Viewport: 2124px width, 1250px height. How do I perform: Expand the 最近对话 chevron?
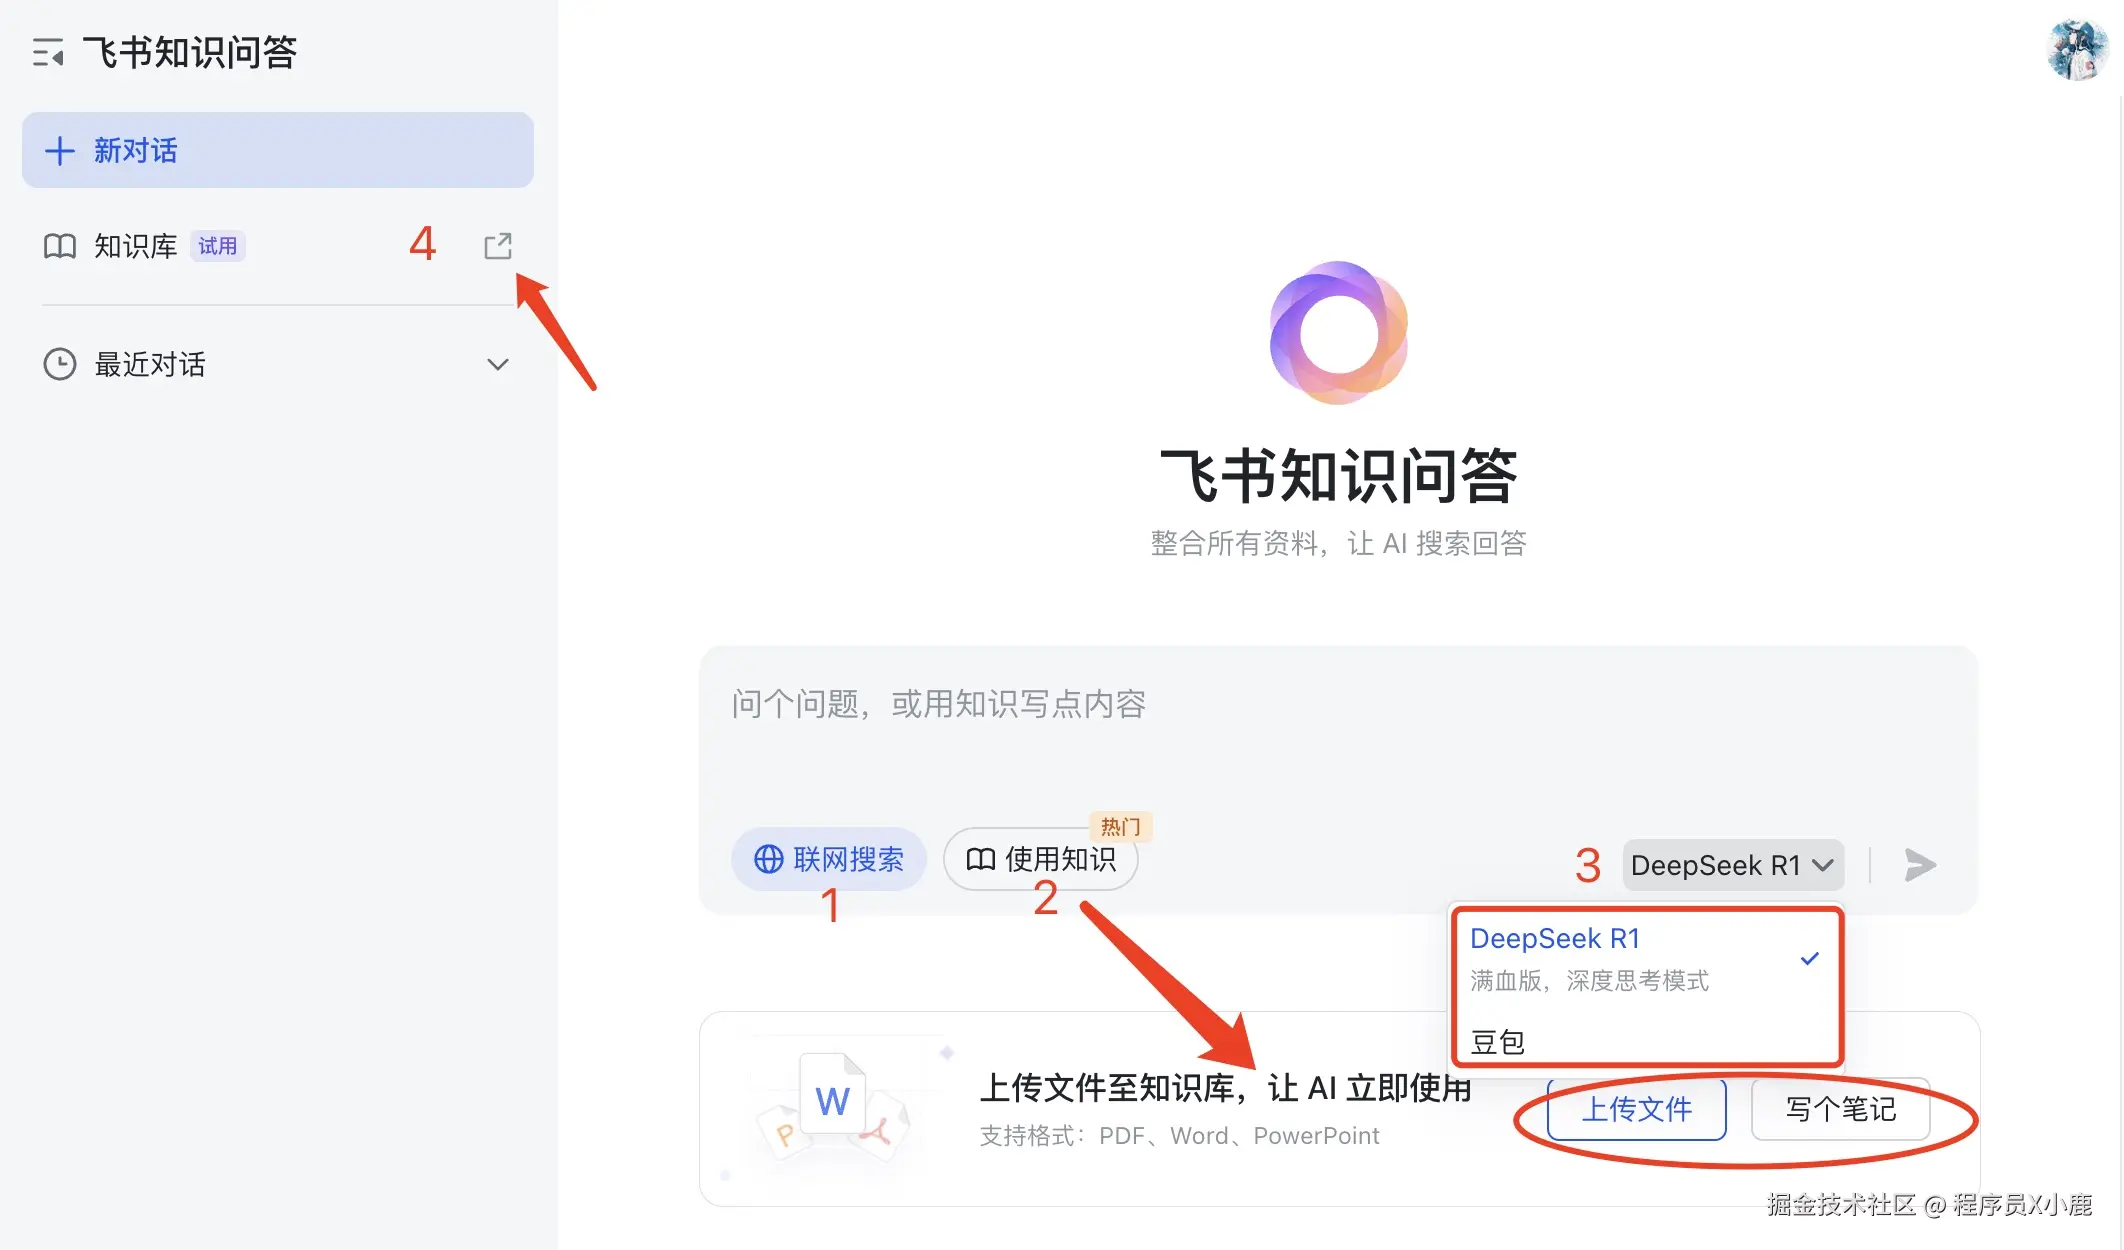tap(497, 364)
